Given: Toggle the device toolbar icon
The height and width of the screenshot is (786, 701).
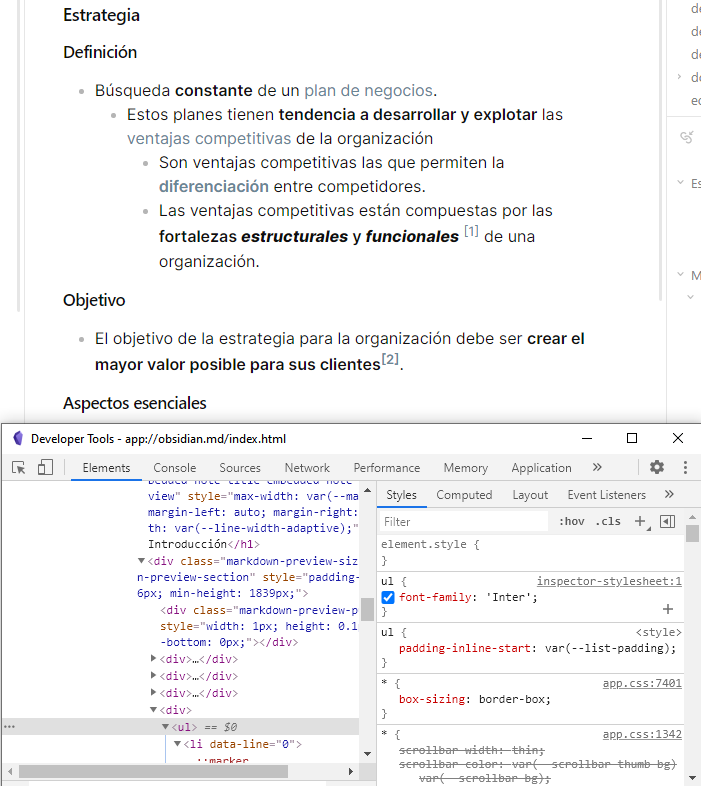Looking at the screenshot, I should click(x=45, y=468).
